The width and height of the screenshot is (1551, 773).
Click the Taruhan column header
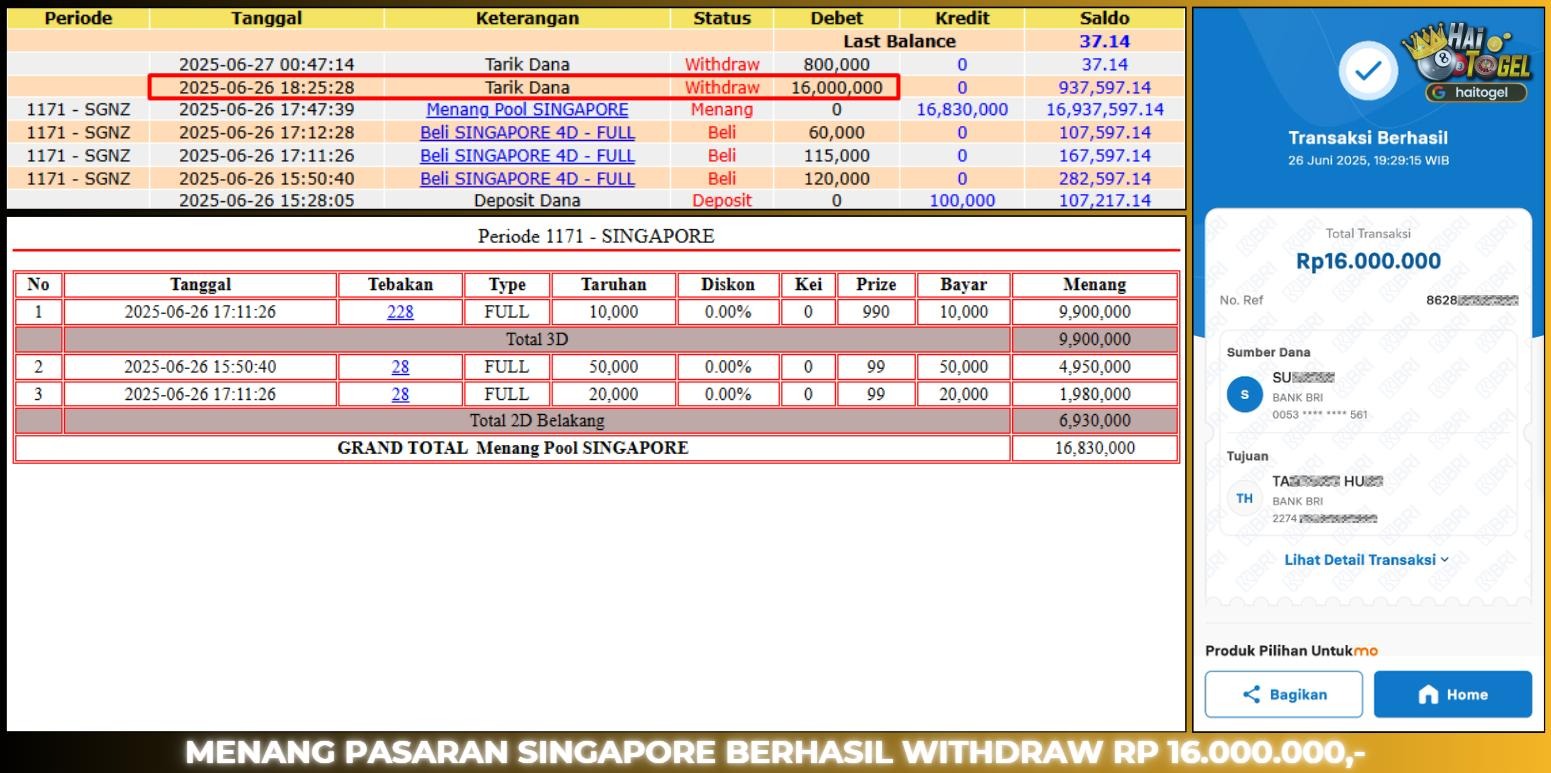613,284
